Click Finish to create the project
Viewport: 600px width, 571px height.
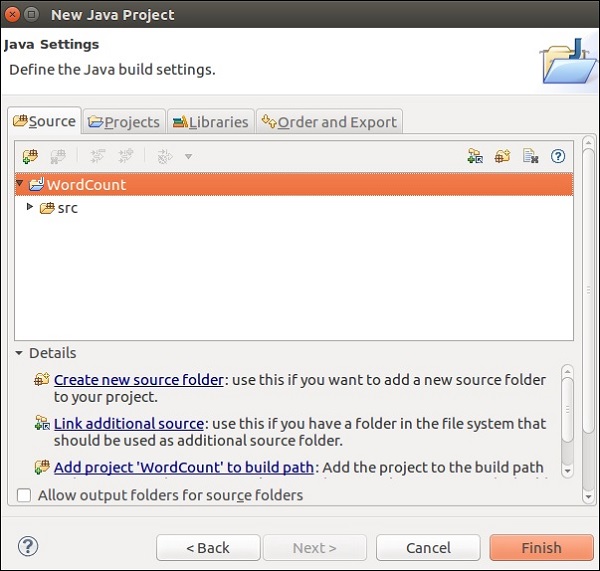541,548
